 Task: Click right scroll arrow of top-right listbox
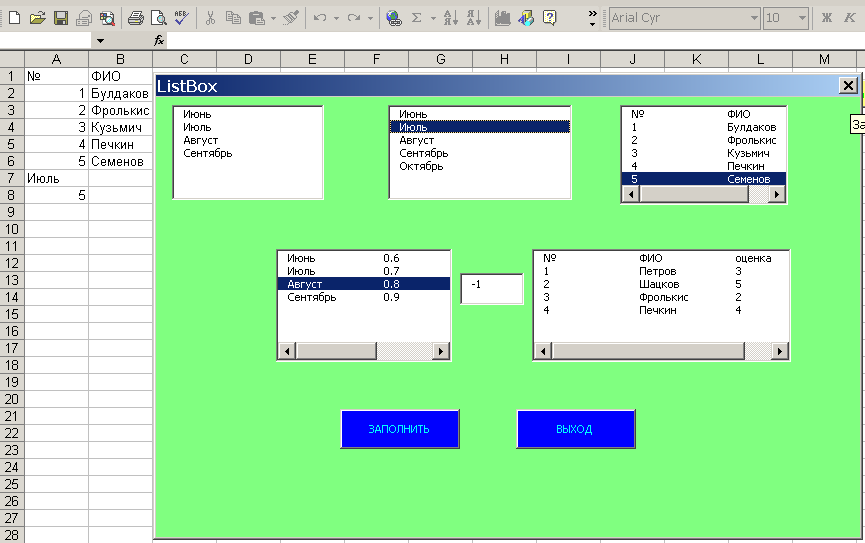(777, 194)
